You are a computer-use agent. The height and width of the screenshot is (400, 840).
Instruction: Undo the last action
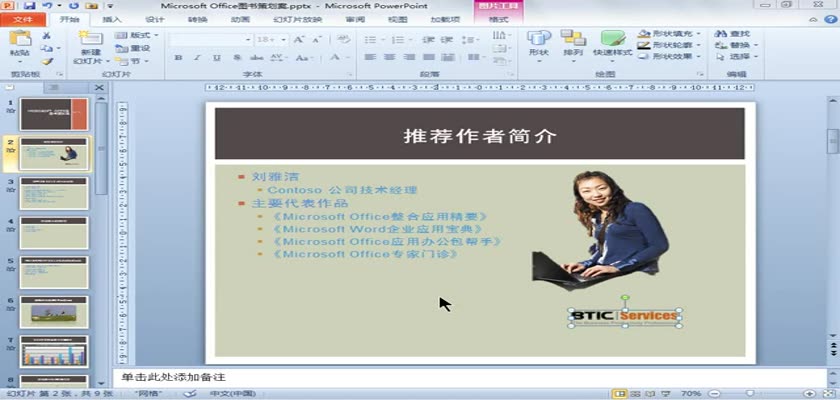pyautogui.click(x=47, y=6)
